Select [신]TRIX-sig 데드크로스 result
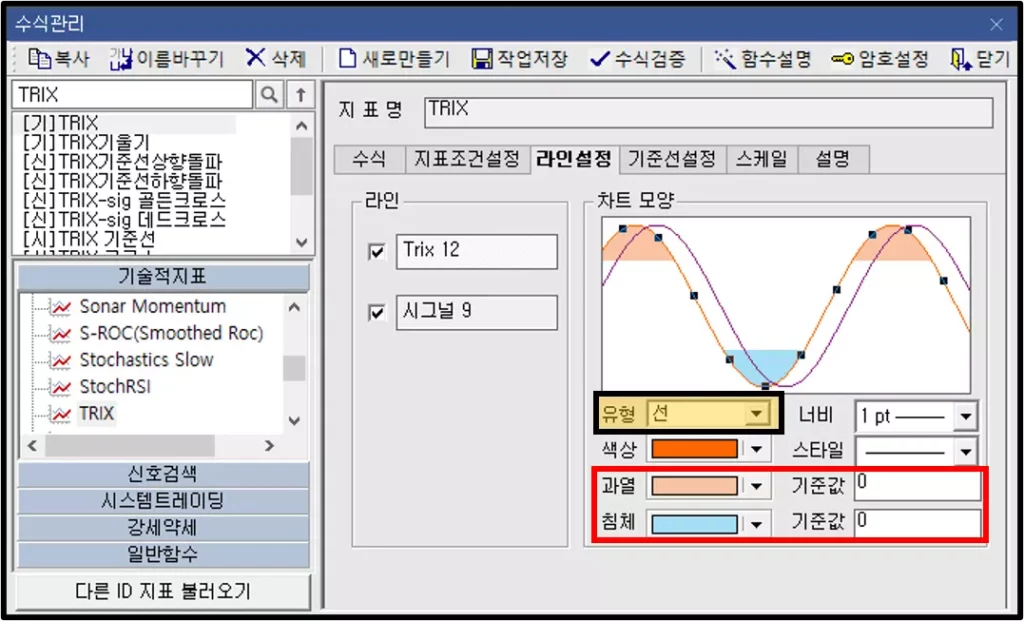This screenshot has width=1024, height=621. (x=124, y=219)
